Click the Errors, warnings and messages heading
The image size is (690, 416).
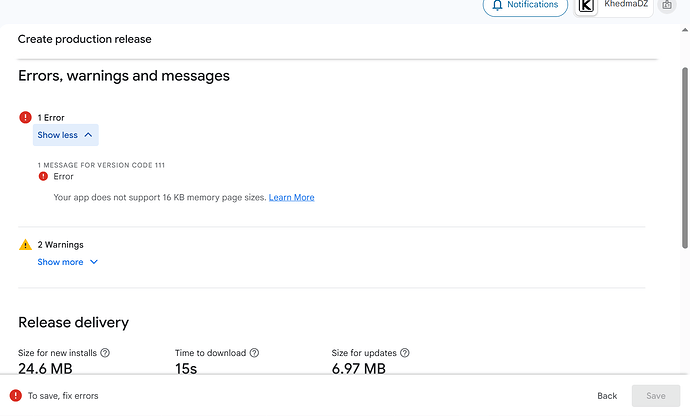[x=124, y=76]
